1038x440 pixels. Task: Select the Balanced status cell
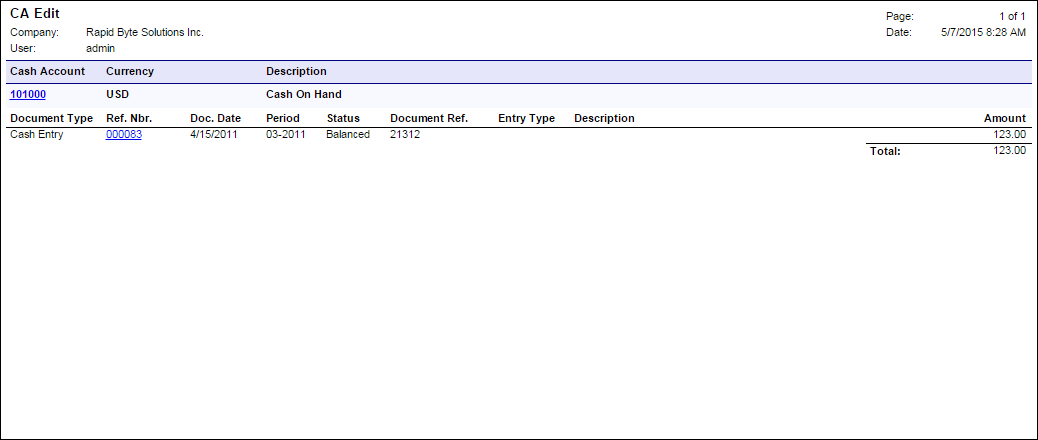(348, 135)
